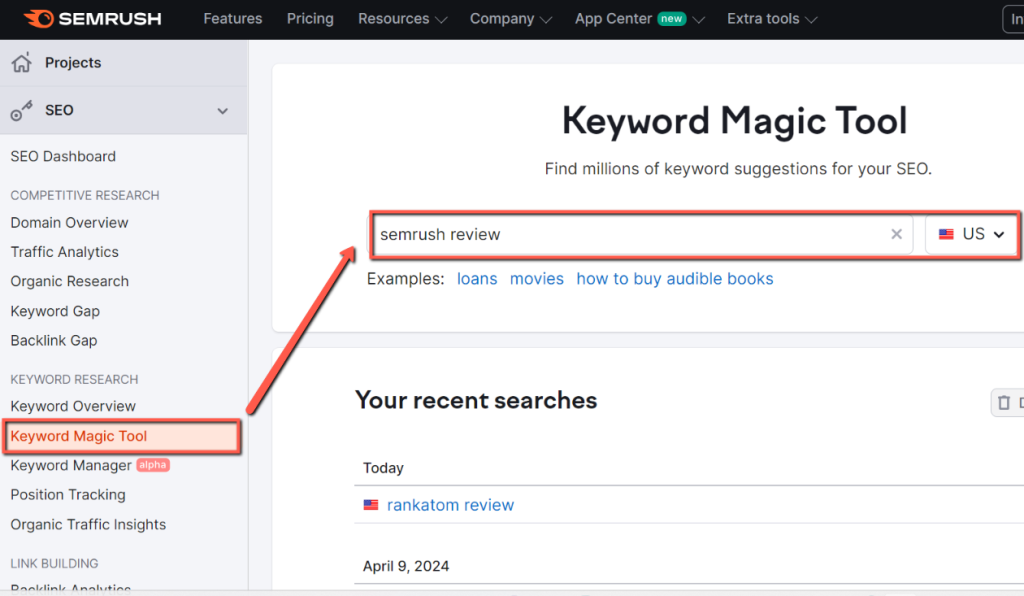Image resolution: width=1024 pixels, height=596 pixels.
Task: Open the Domain Overview tool
Action: (x=69, y=222)
